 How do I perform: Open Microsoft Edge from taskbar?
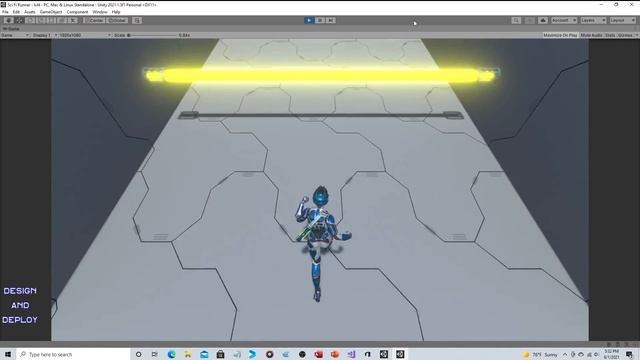click(171, 354)
